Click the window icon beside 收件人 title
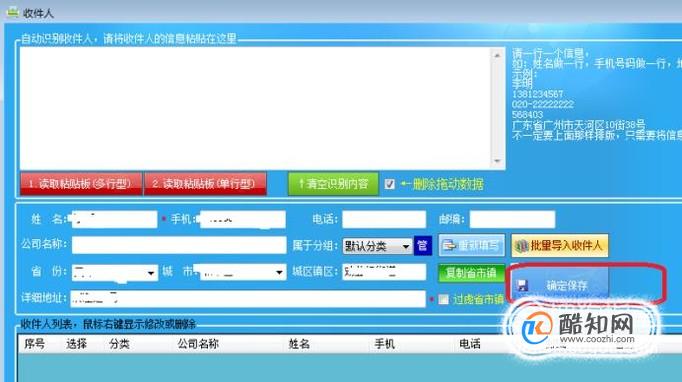The height and width of the screenshot is (382, 682). coord(13,12)
